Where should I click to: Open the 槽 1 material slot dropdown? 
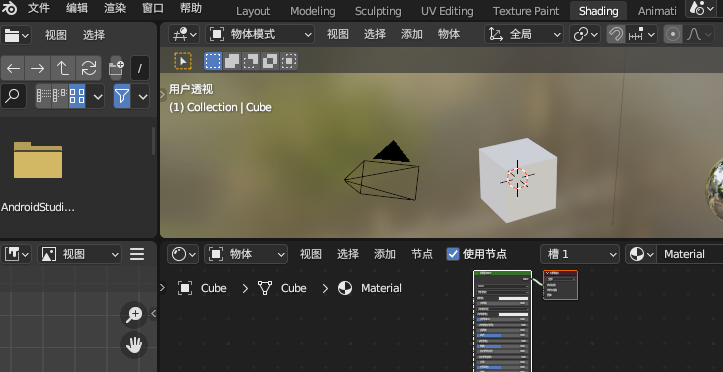pyautogui.click(x=580, y=254)
